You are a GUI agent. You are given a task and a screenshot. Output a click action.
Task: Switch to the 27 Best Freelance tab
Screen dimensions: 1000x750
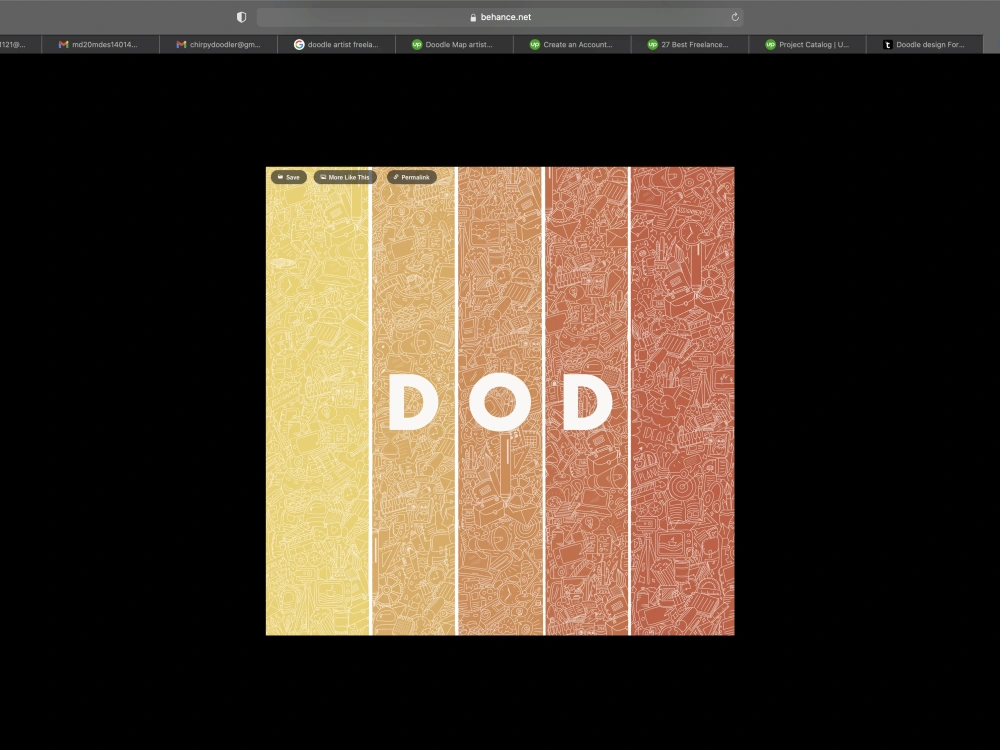(x=690, y=44)
